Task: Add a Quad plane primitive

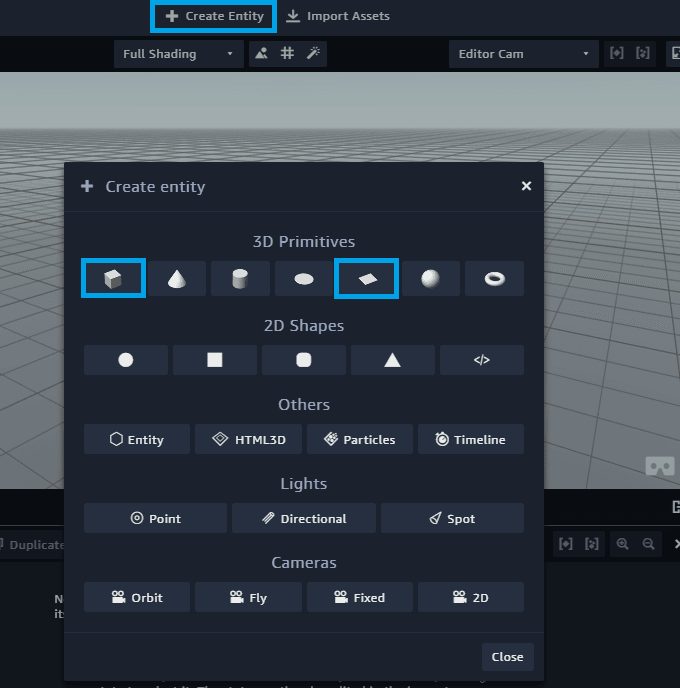Action: click(x=367, y=278)
